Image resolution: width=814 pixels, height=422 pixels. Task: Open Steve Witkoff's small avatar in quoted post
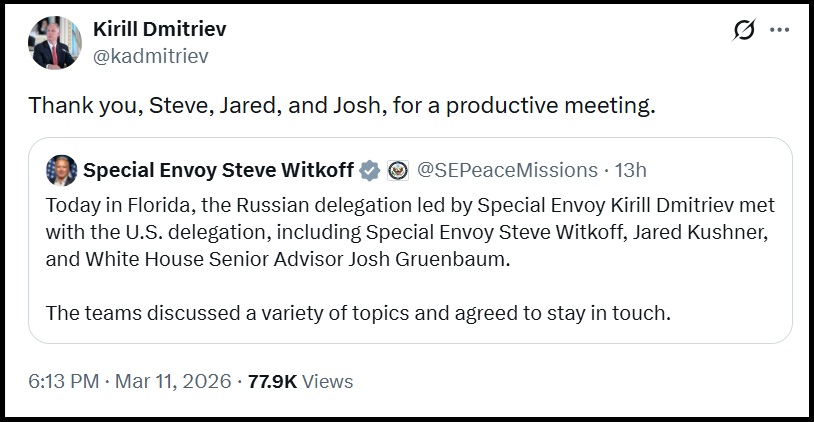(x=62, y=170)
